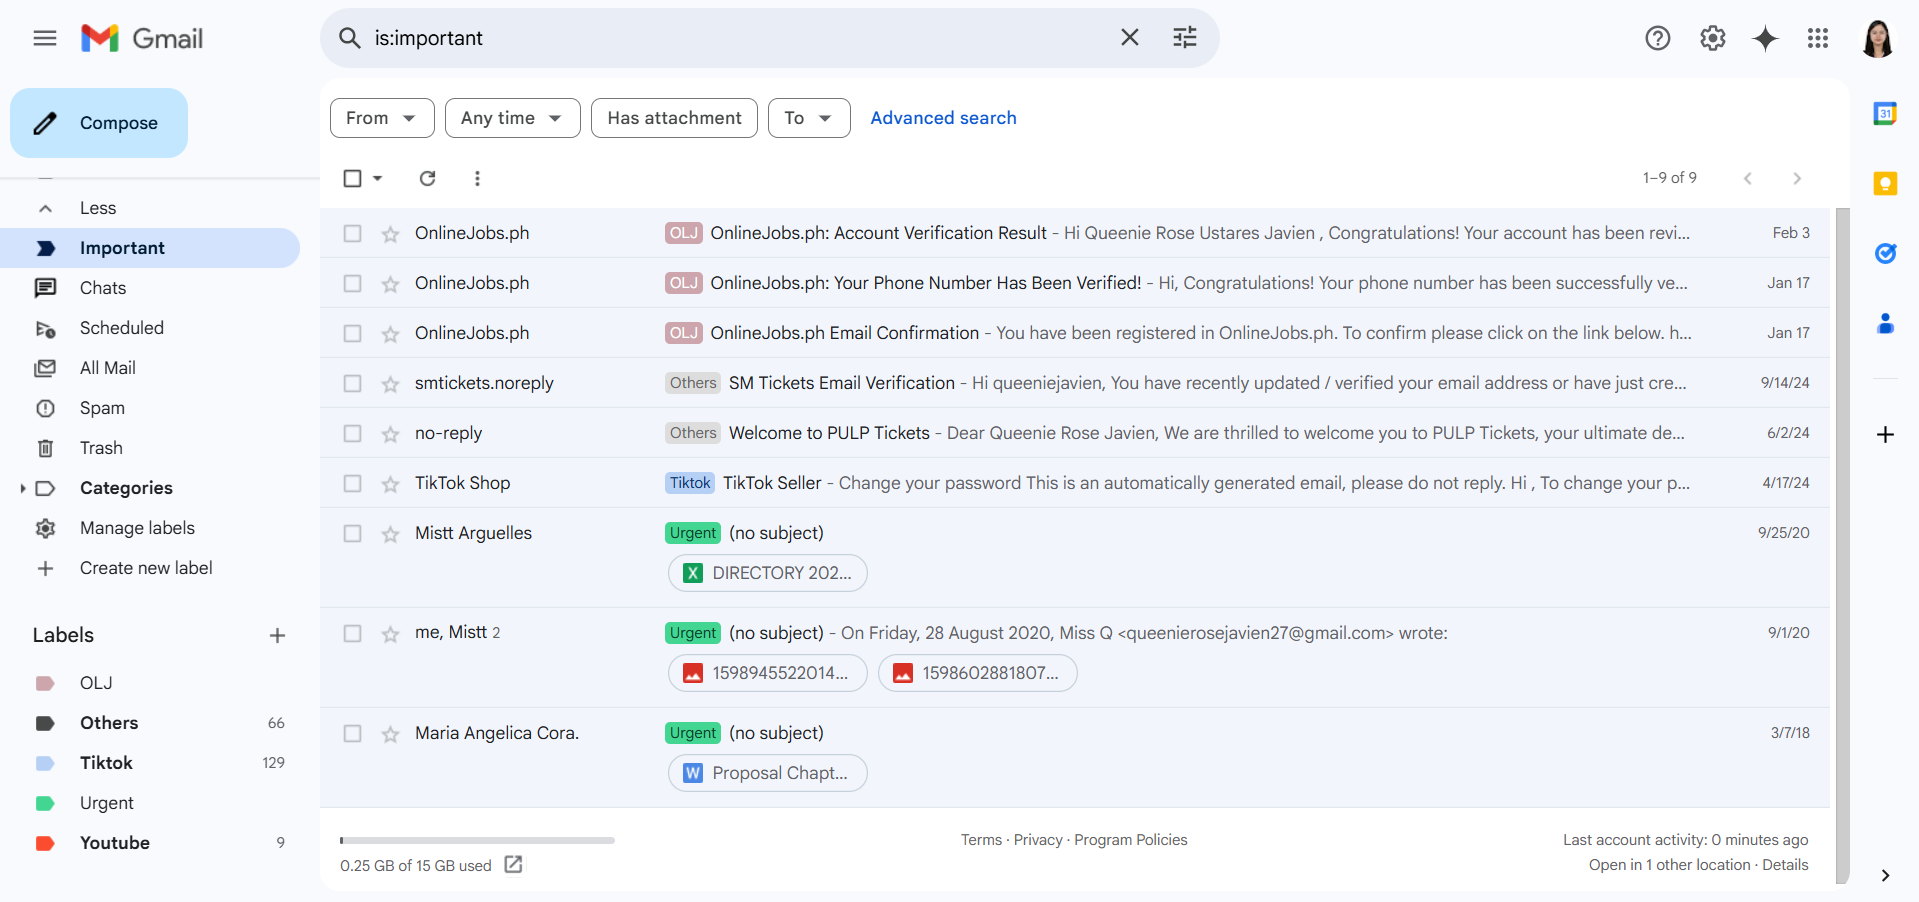Screen dimensions: 1919x902
Task: Get add-ons via plus icon
Action: pyautogui.click(x=1885, y=434)
